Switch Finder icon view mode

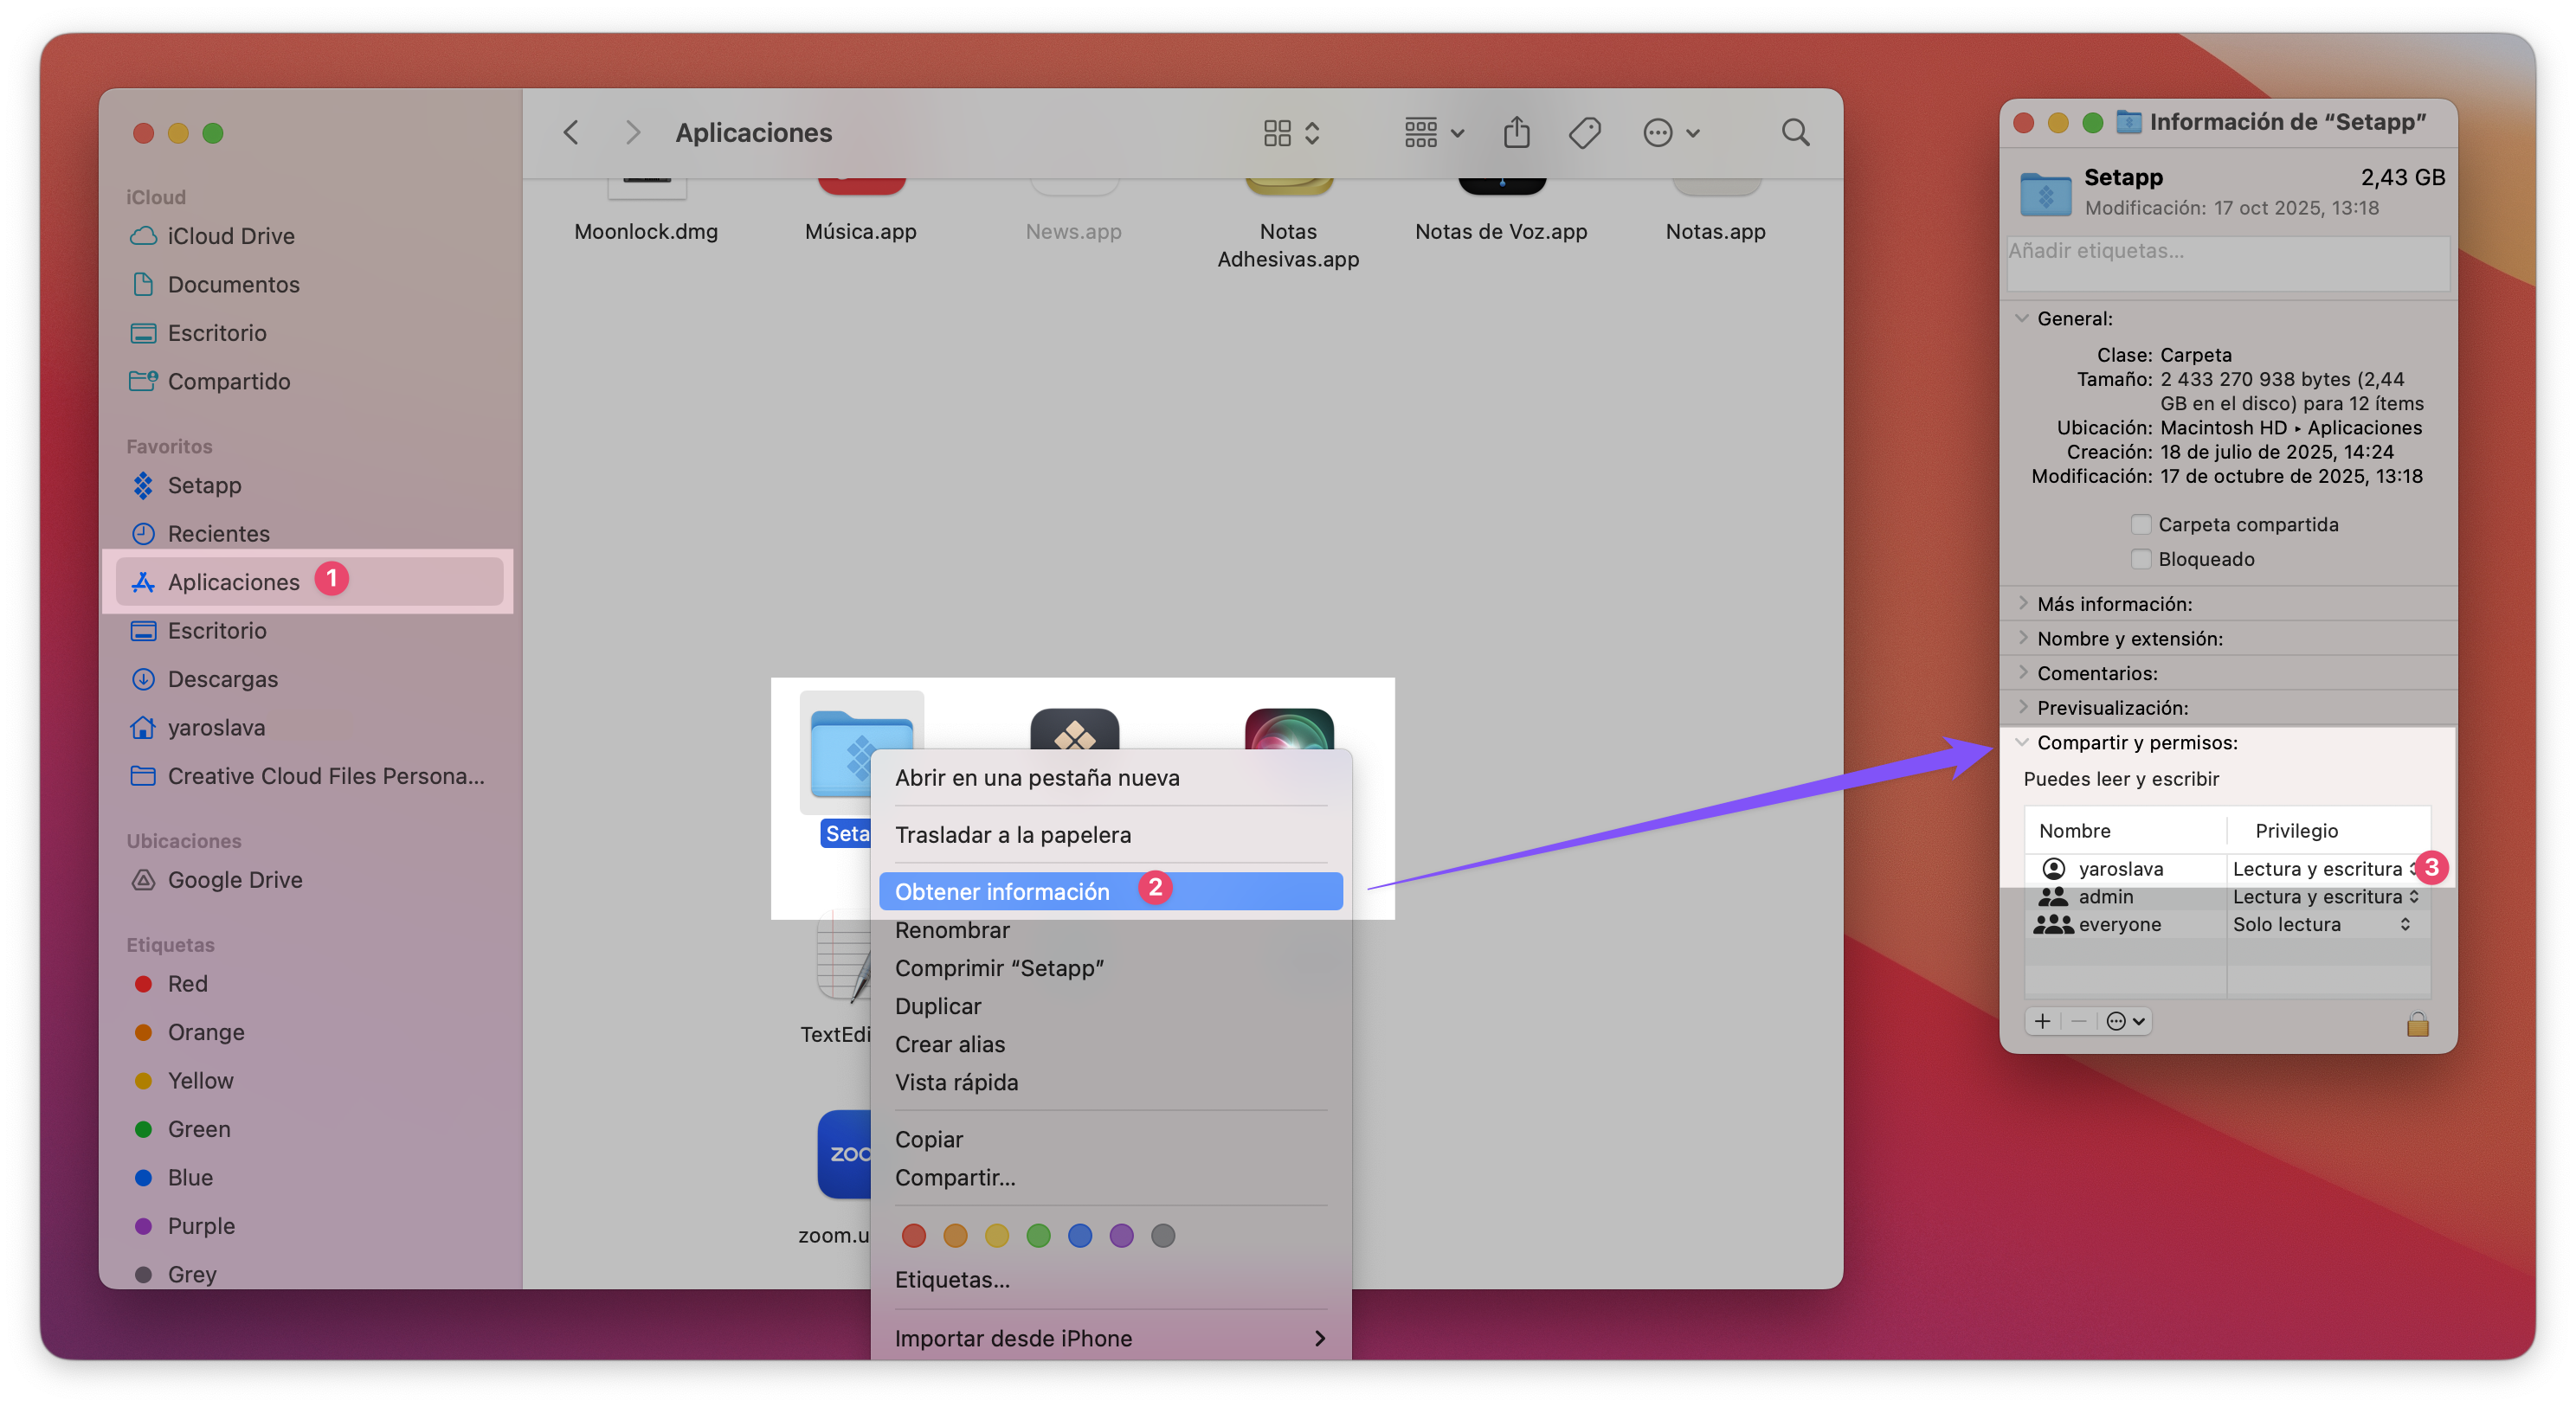[x=1291, y=133]
